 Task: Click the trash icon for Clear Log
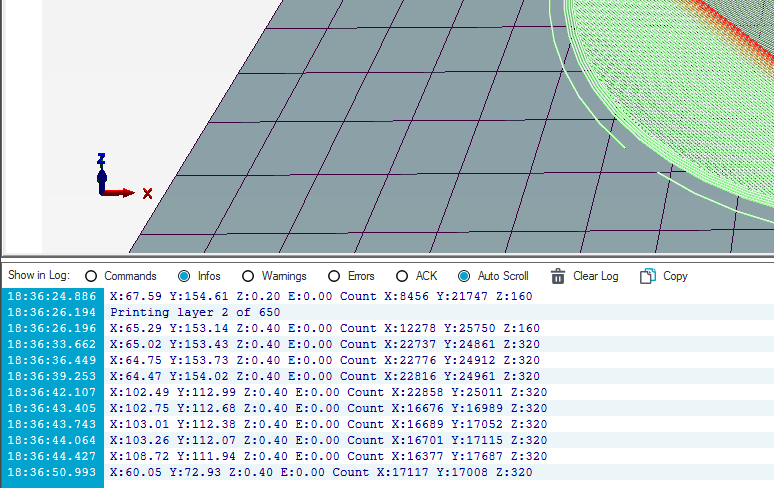pyautogui.click(x=558, y=276)
